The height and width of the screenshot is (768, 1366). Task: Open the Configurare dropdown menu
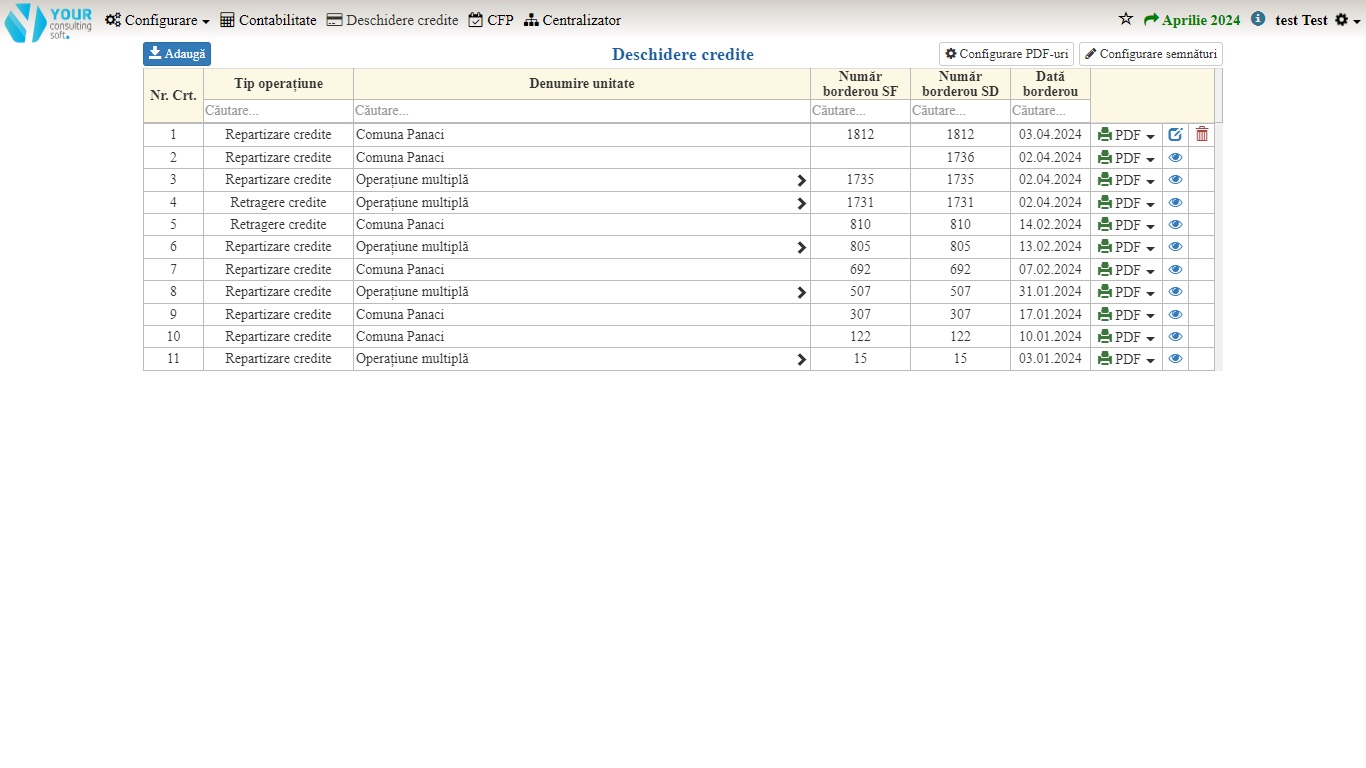pos(158,20)
